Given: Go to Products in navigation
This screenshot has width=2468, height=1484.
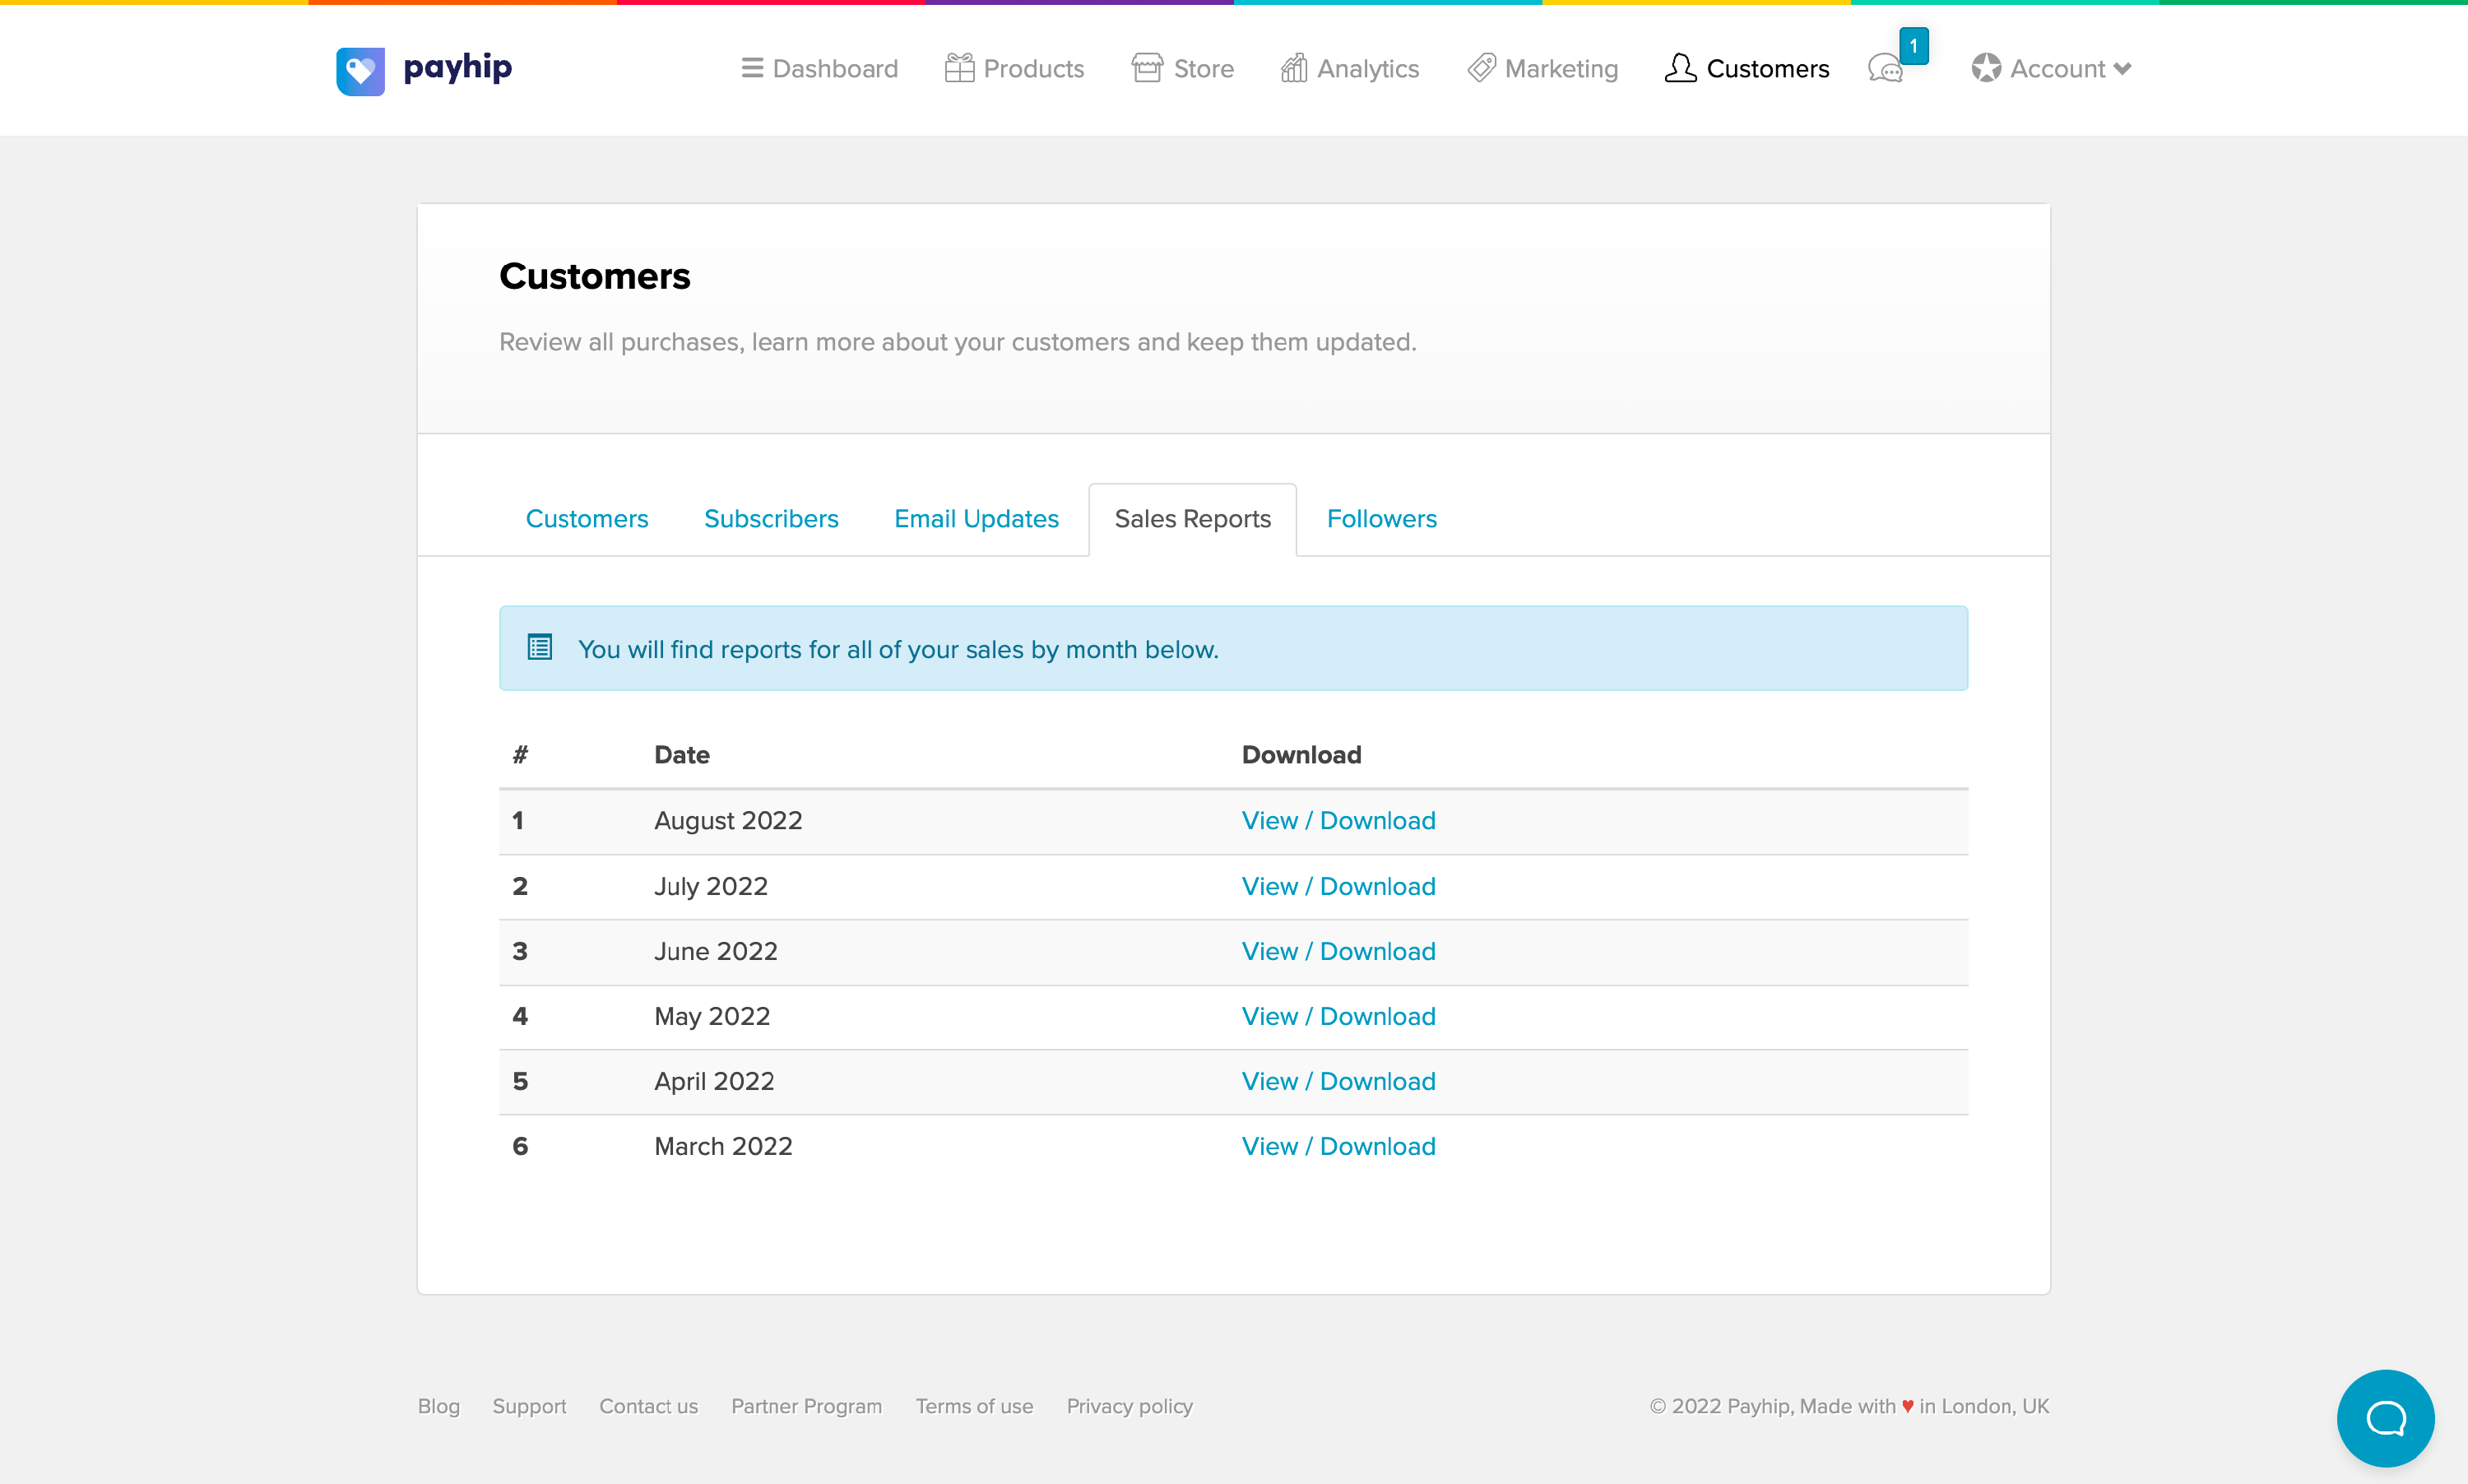Looking at the screenshot, I should pyautogui.click(x=1014, y=68).
